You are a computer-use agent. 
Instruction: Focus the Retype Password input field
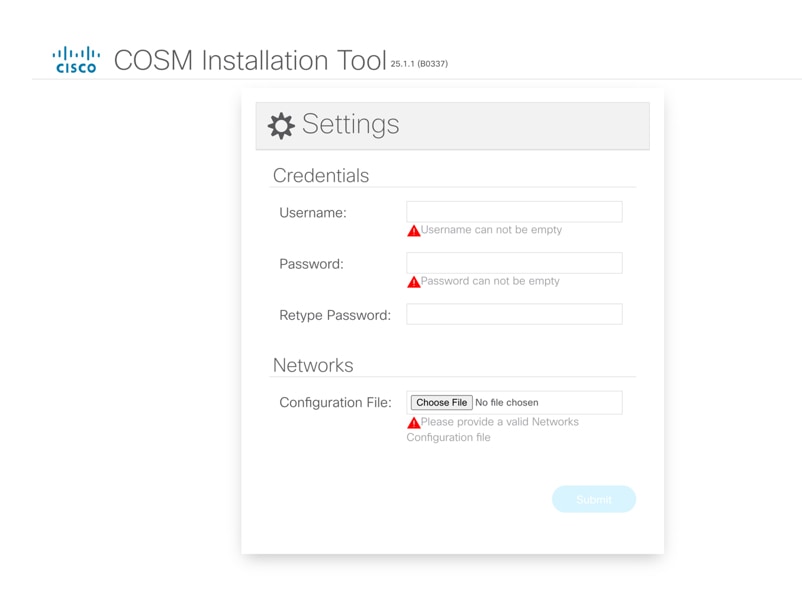[x=514, y=314]
